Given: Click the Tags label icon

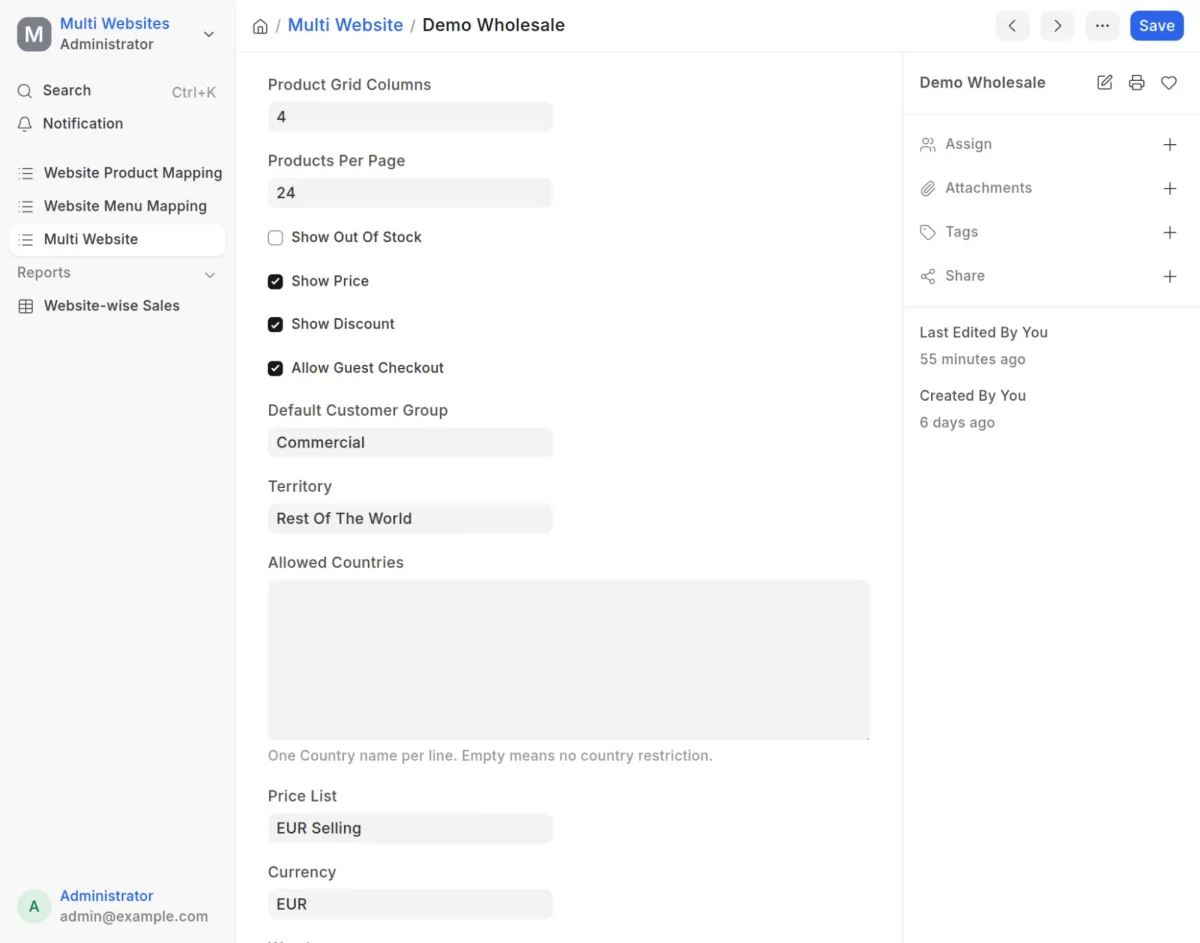Looking at the screenshot, I should click(928, 232).
